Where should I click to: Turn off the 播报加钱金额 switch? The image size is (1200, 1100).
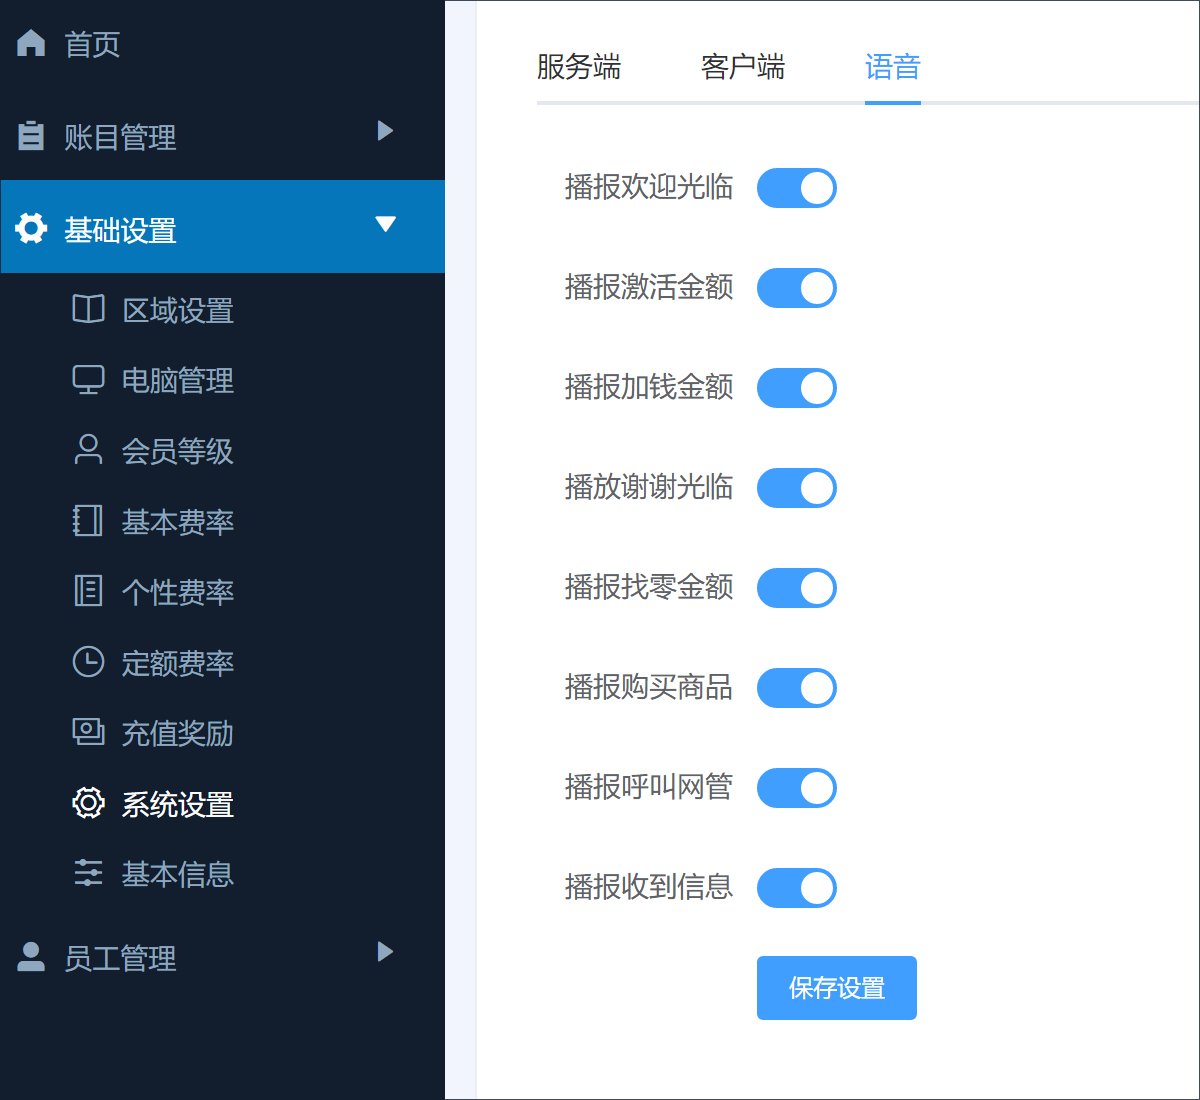click(797, 388)
